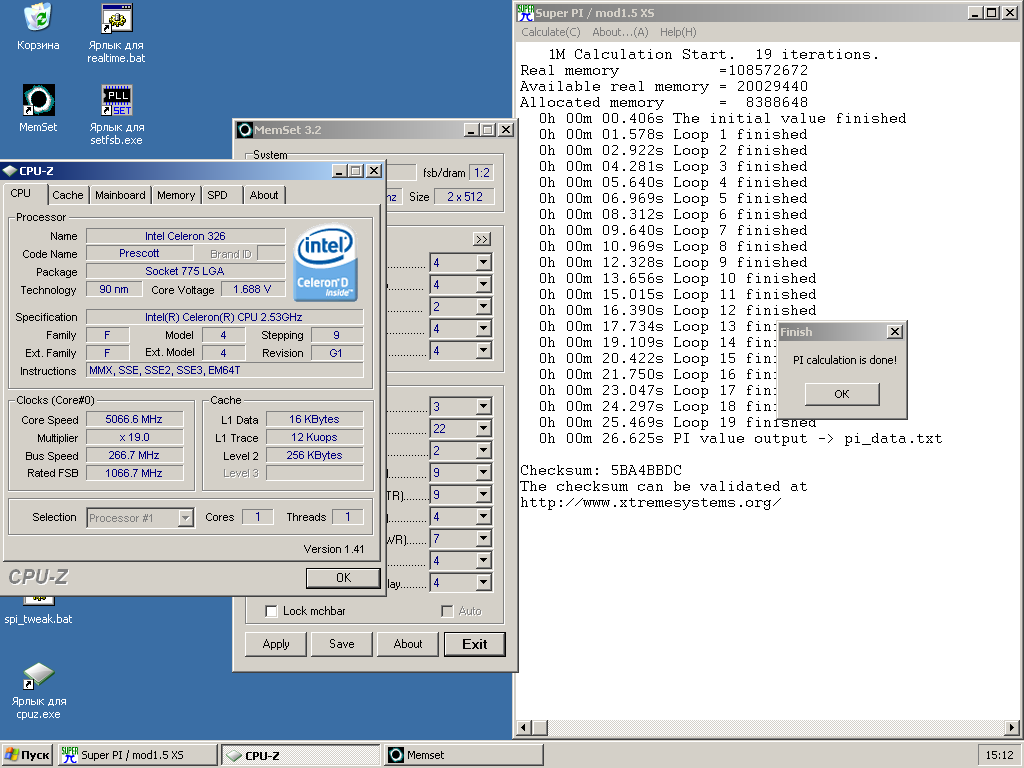Open the Help(H) menu in Super PI

pyautogui.click(x=678, y=32)
